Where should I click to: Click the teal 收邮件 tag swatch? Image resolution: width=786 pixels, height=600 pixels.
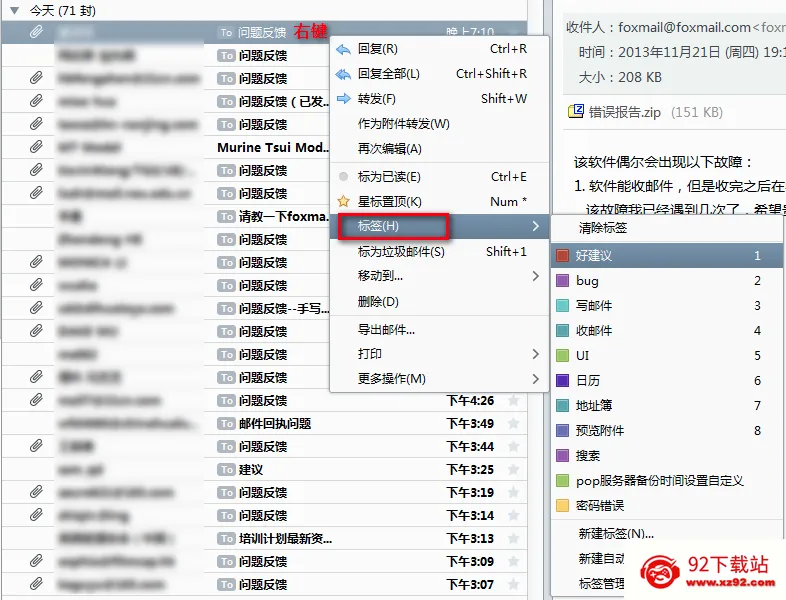click(562, 330)
